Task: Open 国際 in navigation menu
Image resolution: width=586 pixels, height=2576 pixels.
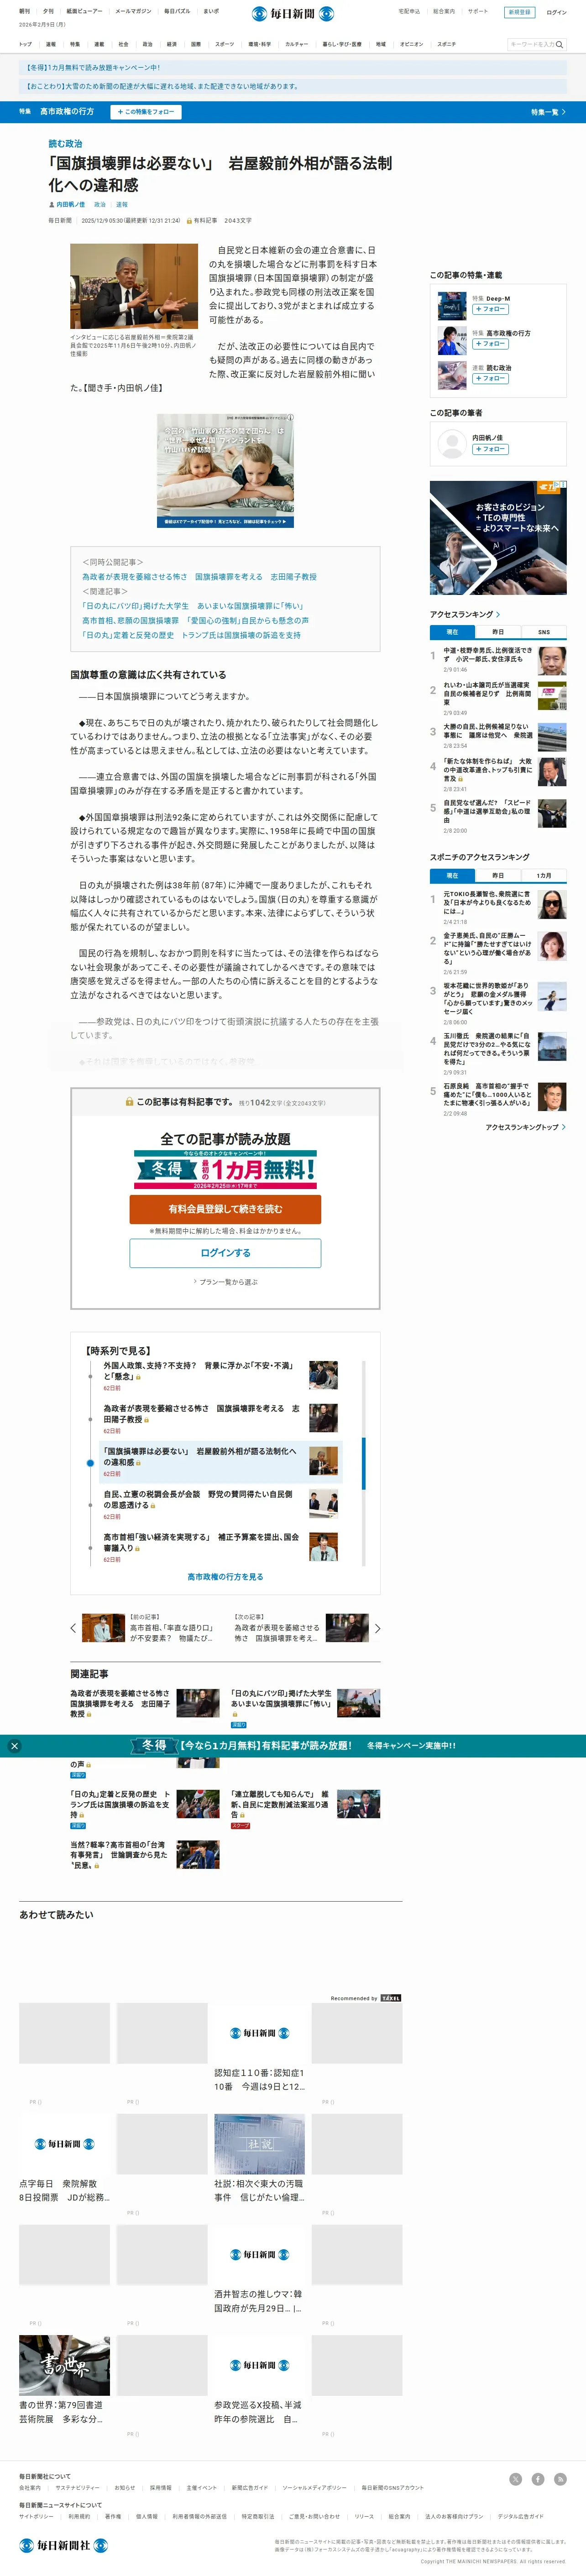Action: click(196, 44)
